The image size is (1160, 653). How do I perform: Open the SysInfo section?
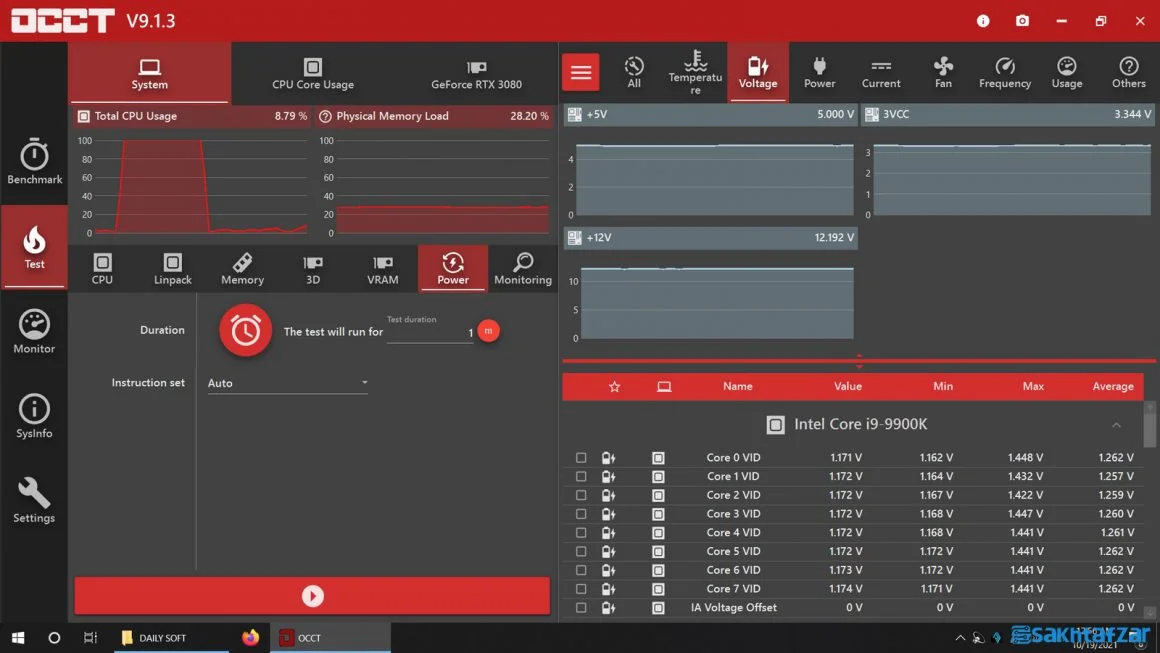(x=34, y=416)
